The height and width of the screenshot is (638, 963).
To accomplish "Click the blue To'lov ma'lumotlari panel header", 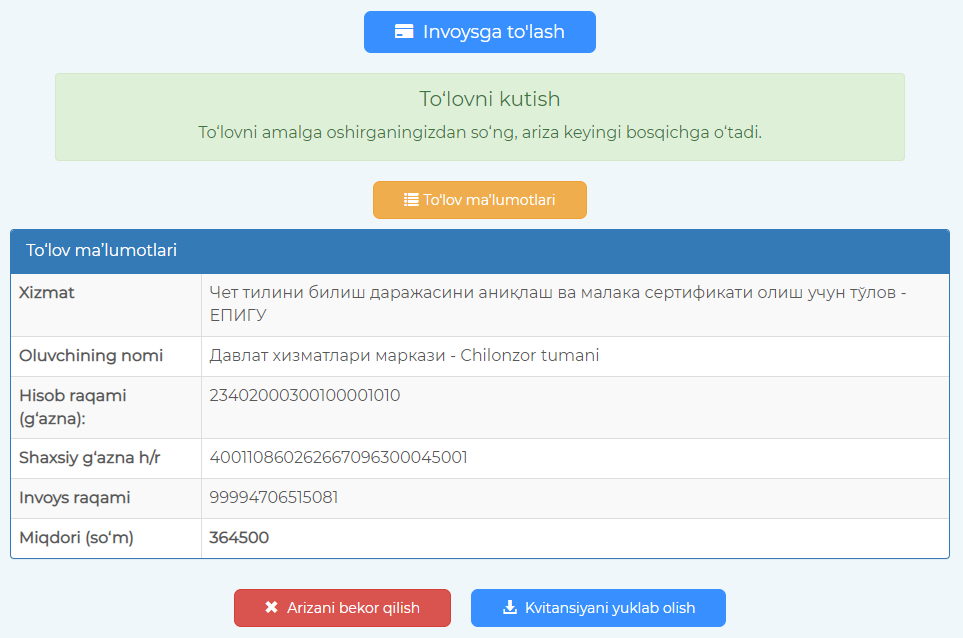I will pyautogui.click(x=479, y=250).
